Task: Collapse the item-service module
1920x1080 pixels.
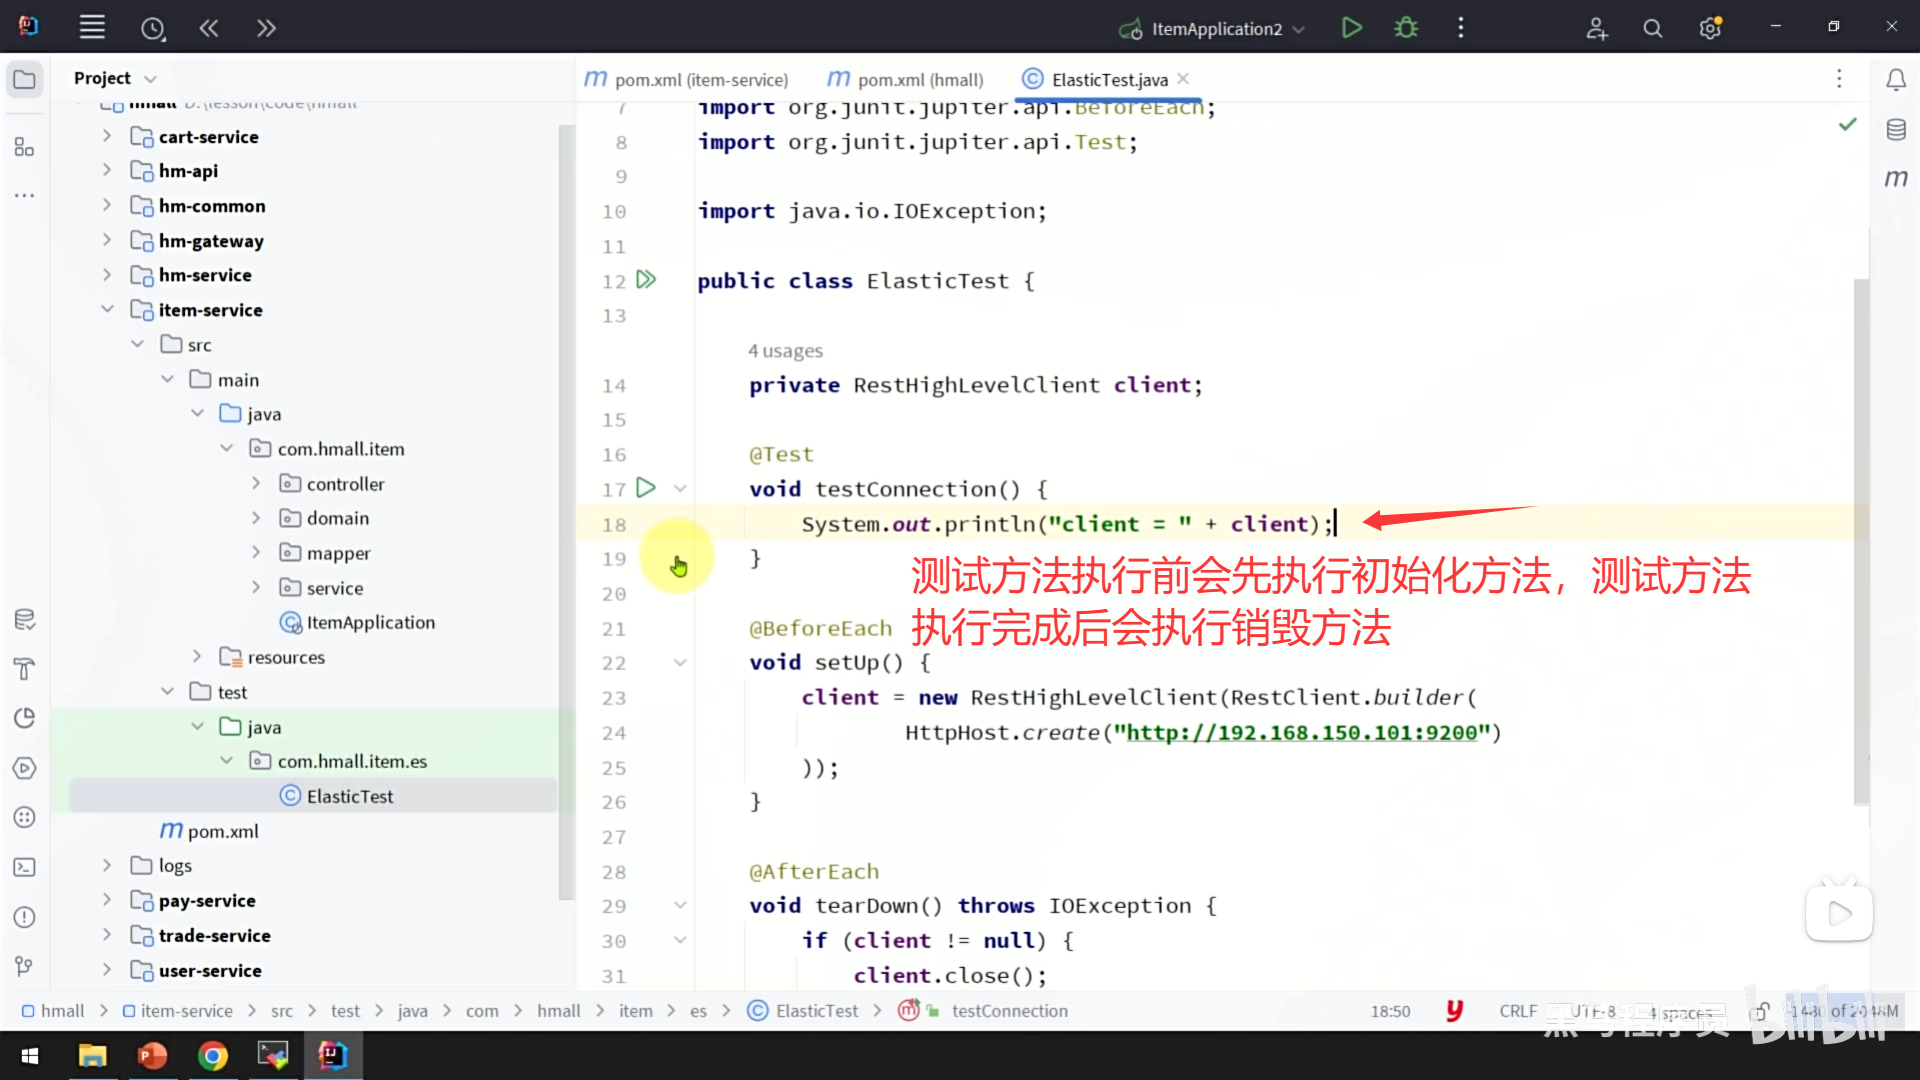Action: (107, 309)
